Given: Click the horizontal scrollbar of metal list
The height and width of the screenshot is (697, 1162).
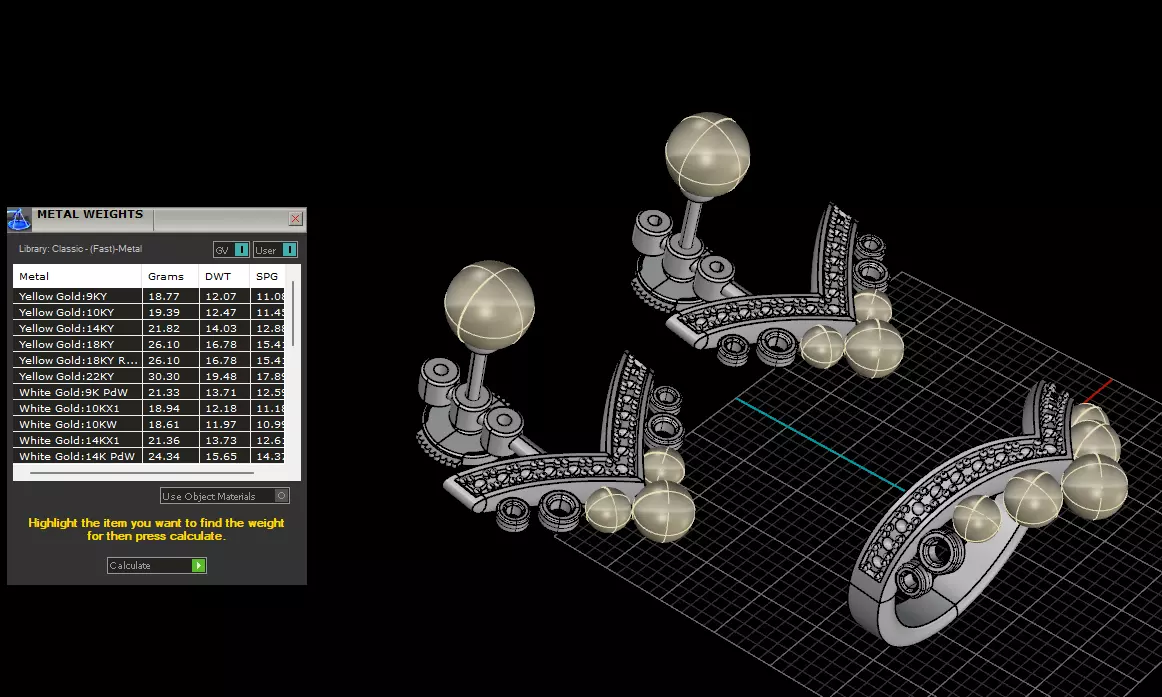Looking at the screenshot, I should point(141,473).
